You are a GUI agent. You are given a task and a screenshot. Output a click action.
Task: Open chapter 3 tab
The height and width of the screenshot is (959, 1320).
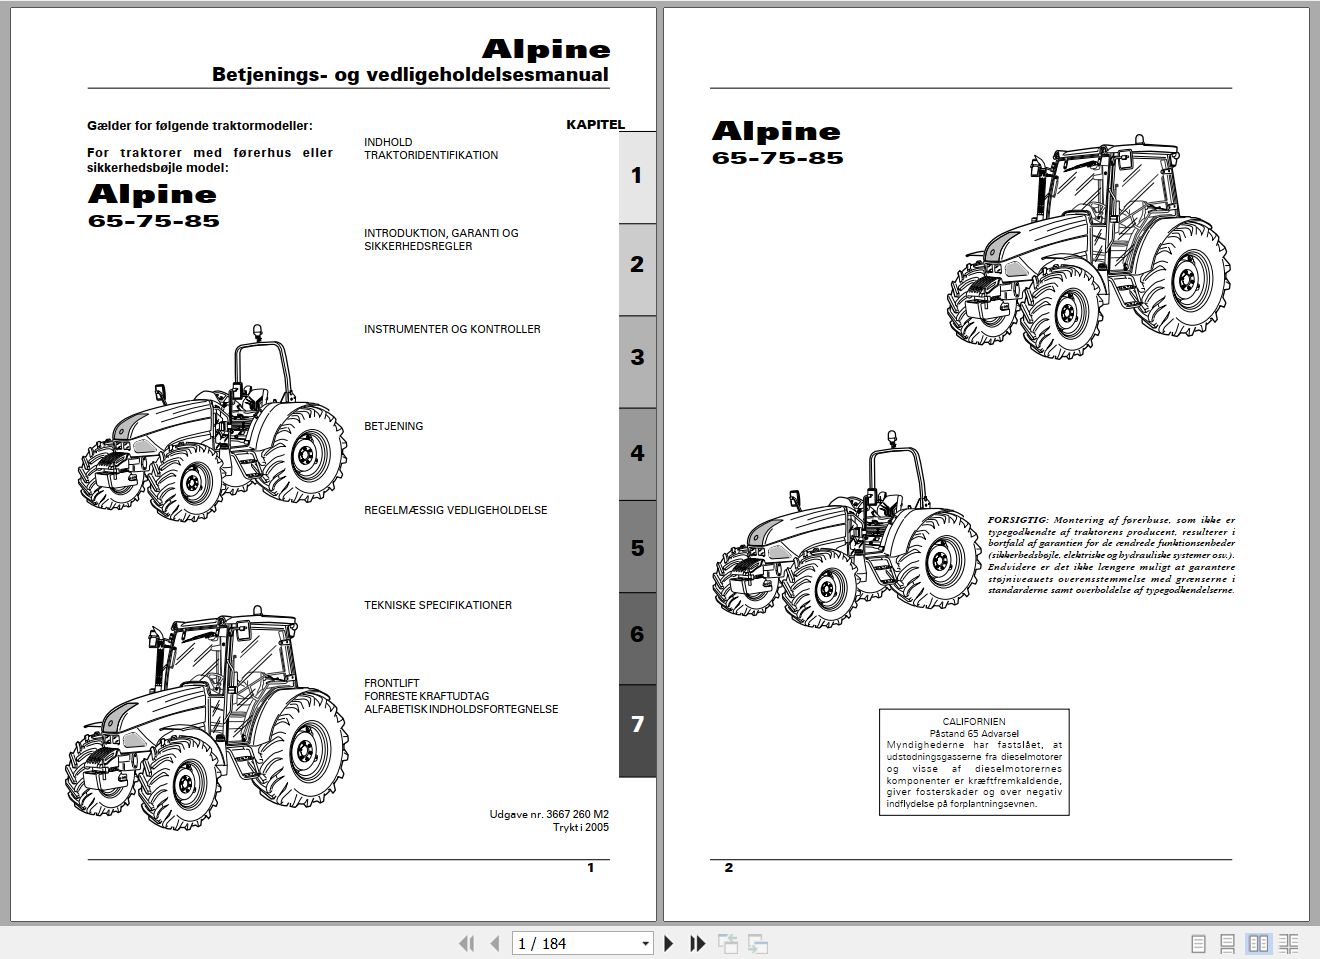(637, 361)
